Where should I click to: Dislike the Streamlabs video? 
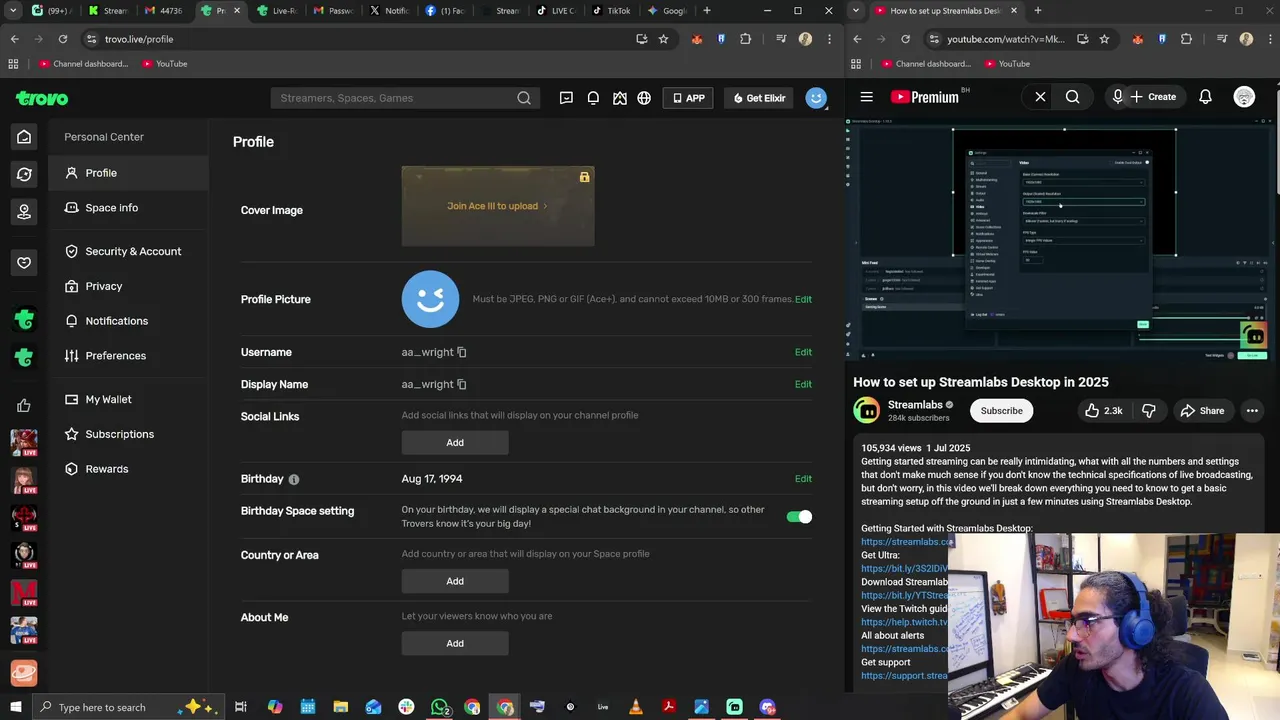tap(1149, 411)
